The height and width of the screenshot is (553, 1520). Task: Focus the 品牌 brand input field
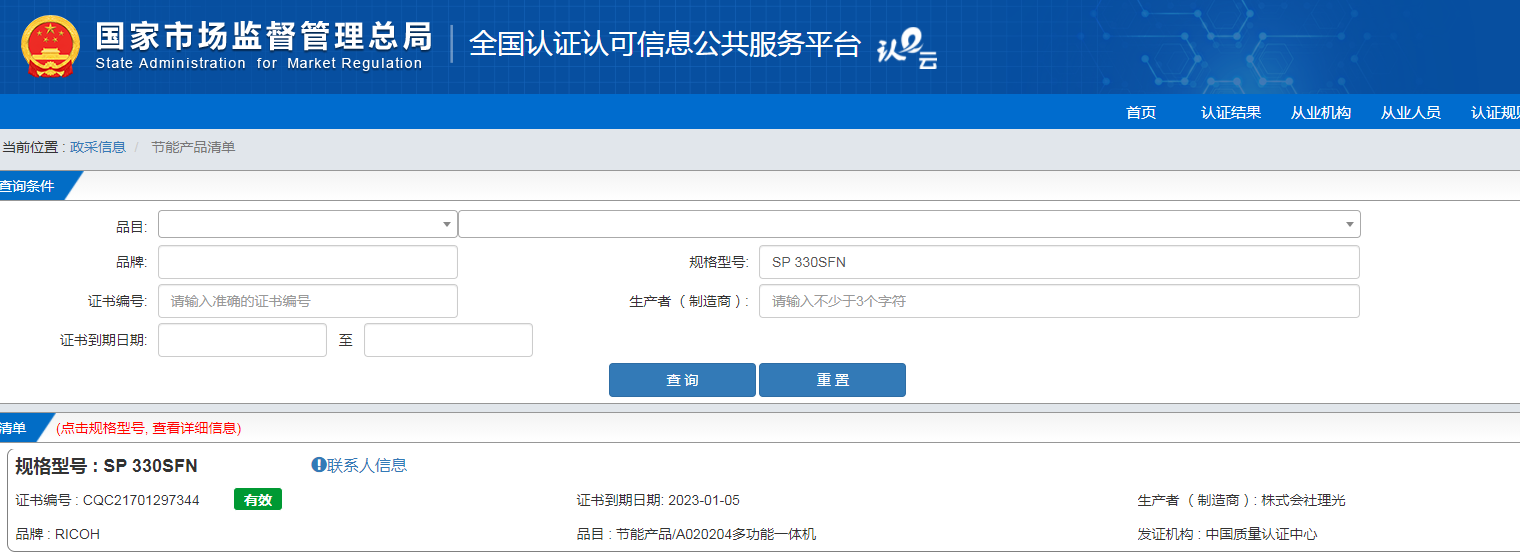point(307,262)
